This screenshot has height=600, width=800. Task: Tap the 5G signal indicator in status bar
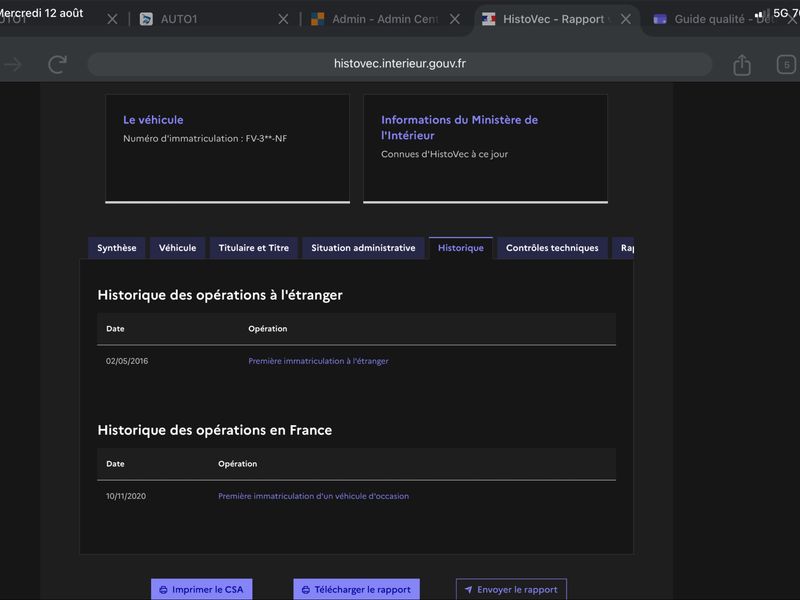click(781, 13)
